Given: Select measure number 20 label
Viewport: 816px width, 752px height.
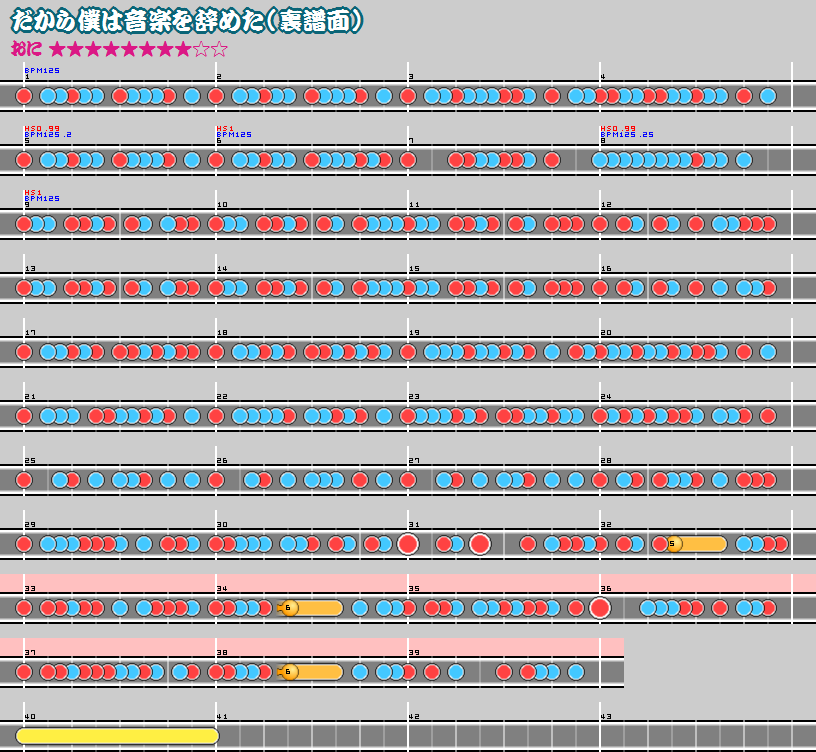Looking at the screenshot, I should pos(605,332).
